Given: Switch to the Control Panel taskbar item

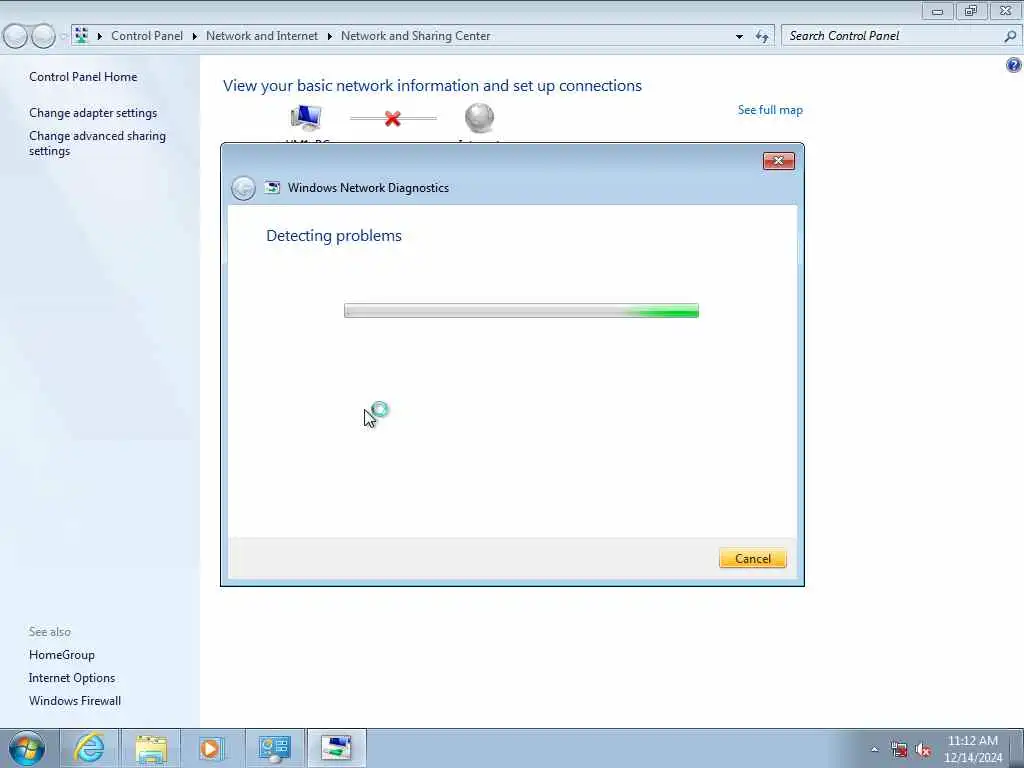Looking at the screenshot, I should [x=274, y=748].
